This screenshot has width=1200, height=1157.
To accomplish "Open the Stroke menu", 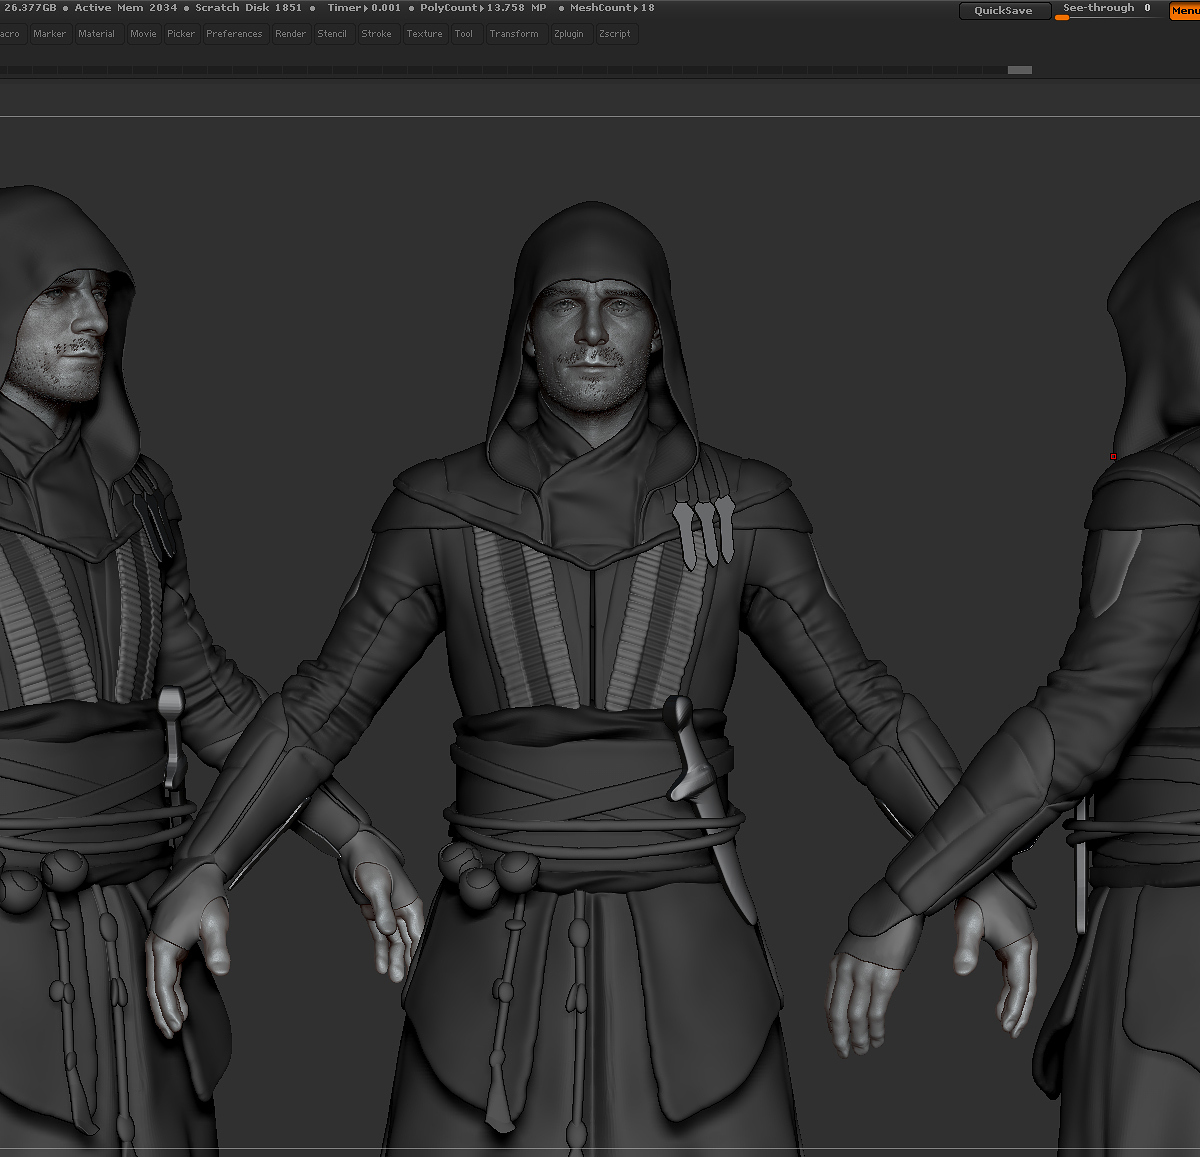I will click(x=377, y=34).
